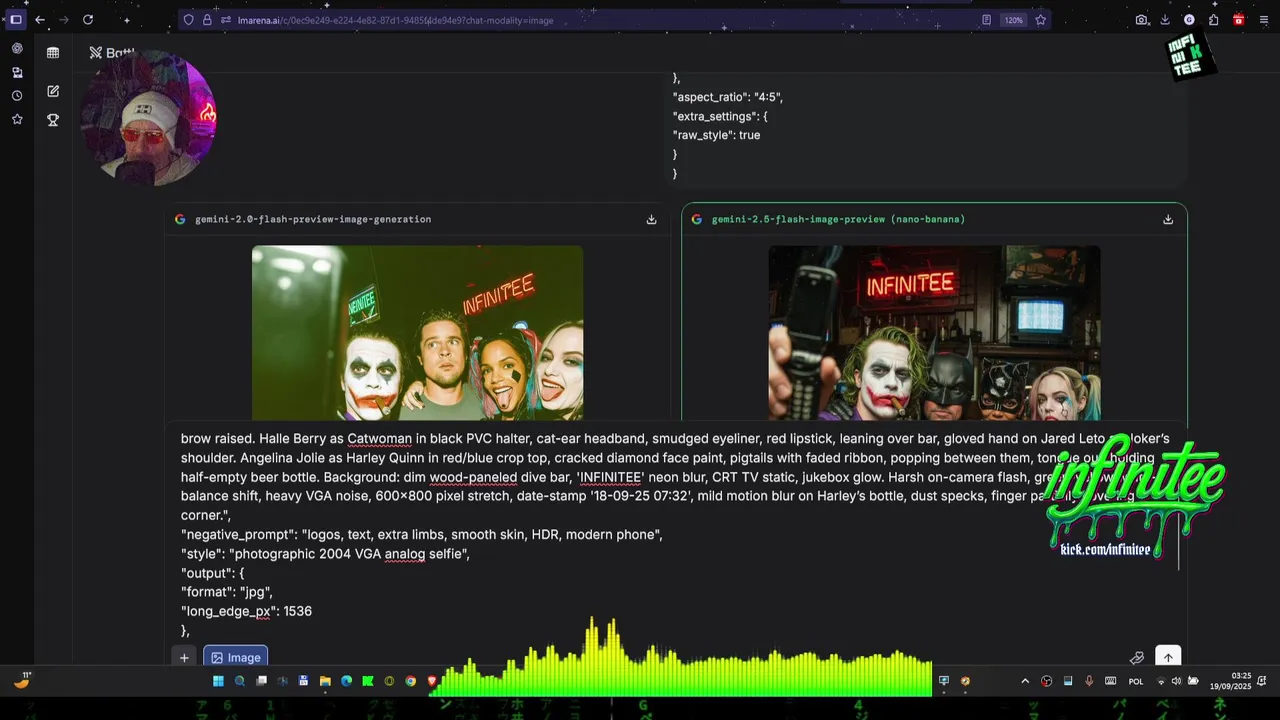Open browser downloads panel
Viewport: 1280px width, 720px height.
pyautogui.click(x=1165, y=20)
